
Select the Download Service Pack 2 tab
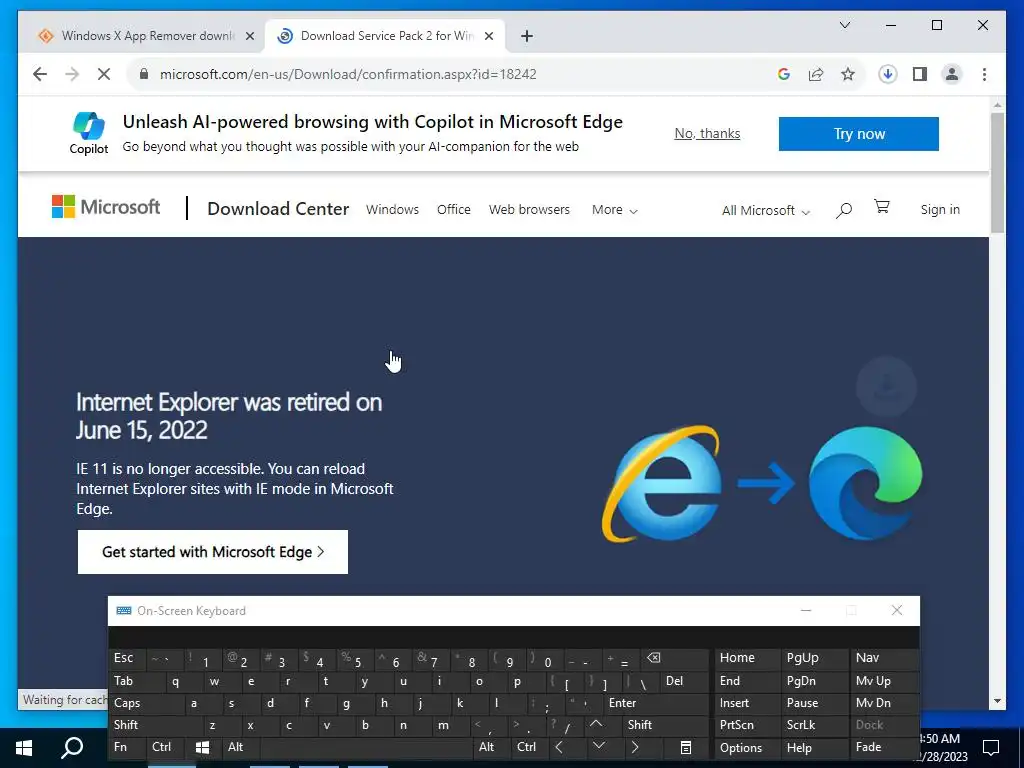point(384,36)
